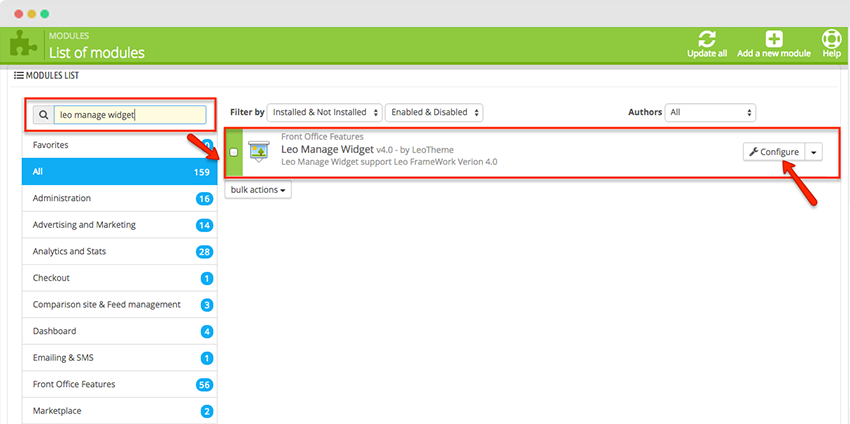The image size is (850, 424).
Task: Open the Installed & Not Installed filter
Action: [x=325, y=113]
